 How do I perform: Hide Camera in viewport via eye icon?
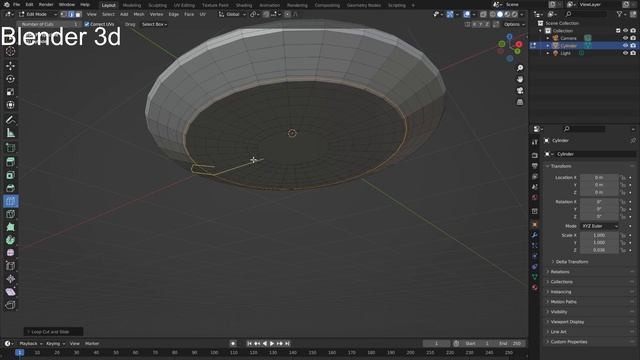[x=625, y=38]
